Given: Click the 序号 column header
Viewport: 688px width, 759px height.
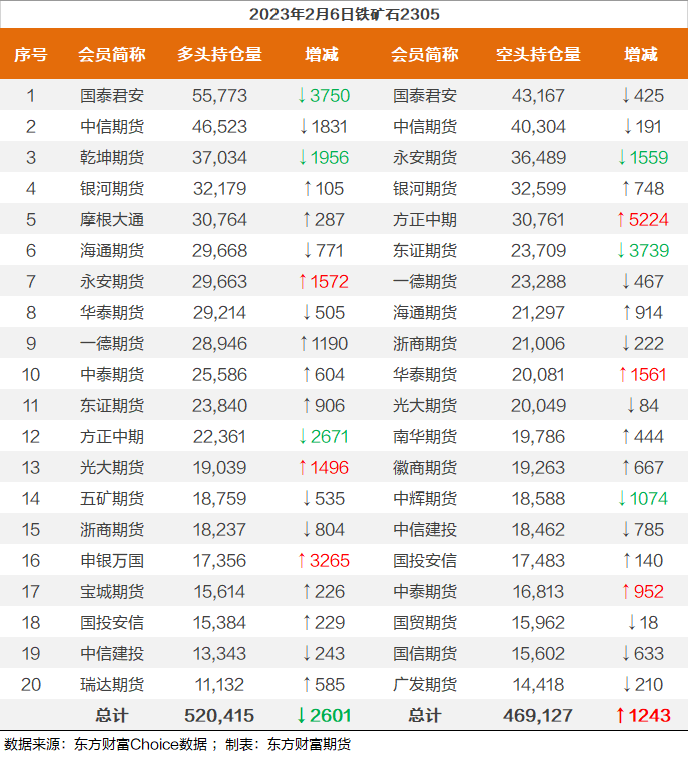Looking at the screenshot, I should tap(31, 55).
